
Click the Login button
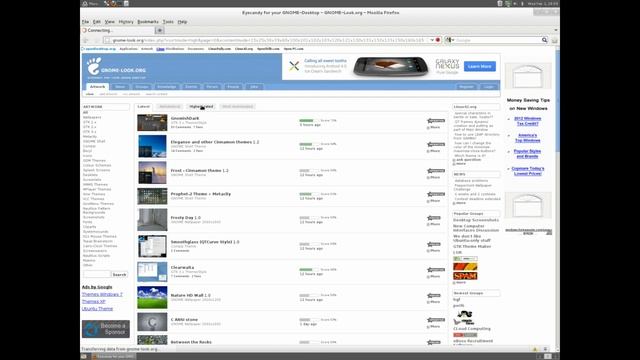[489, 87]
